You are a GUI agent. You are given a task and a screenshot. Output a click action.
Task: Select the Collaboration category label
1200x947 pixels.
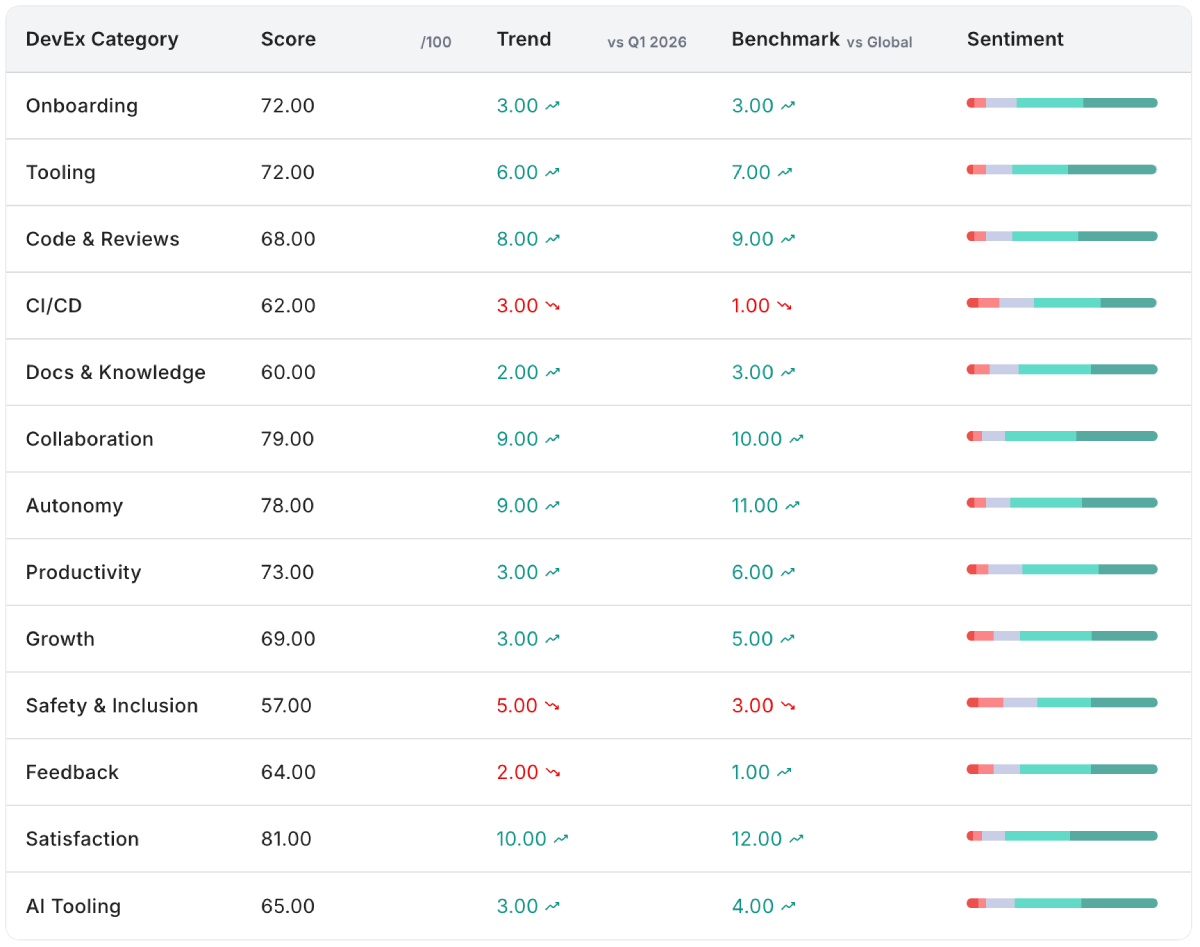(x=90, y=439)
